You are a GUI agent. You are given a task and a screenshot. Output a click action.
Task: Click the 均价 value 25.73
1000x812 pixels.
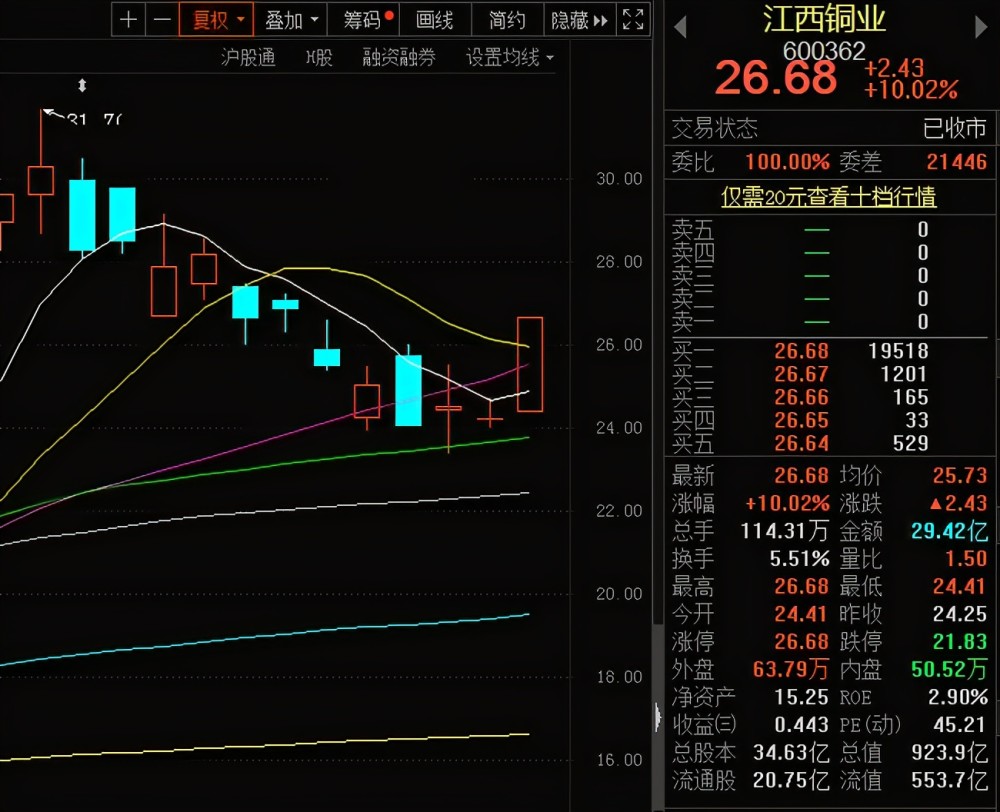point(960,475)
